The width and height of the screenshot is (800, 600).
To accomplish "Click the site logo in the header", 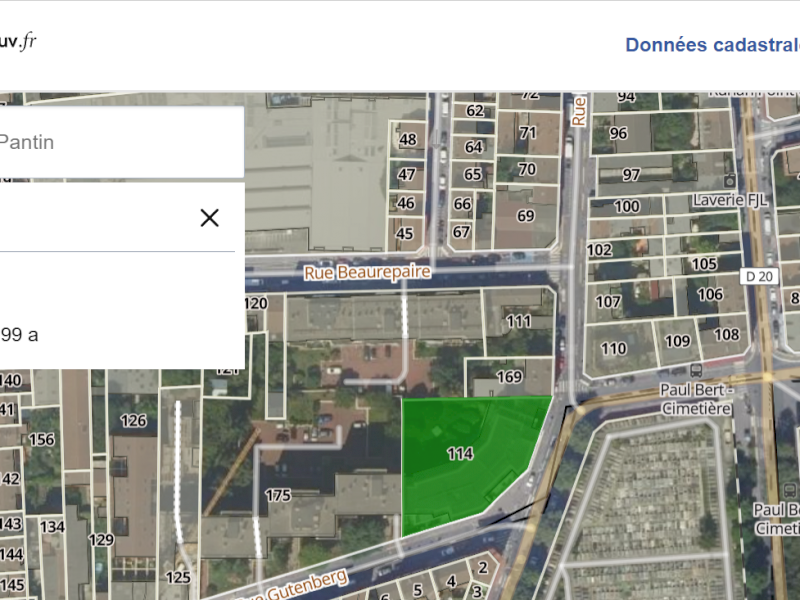I will pyautogui.click(x=18, y=42).
